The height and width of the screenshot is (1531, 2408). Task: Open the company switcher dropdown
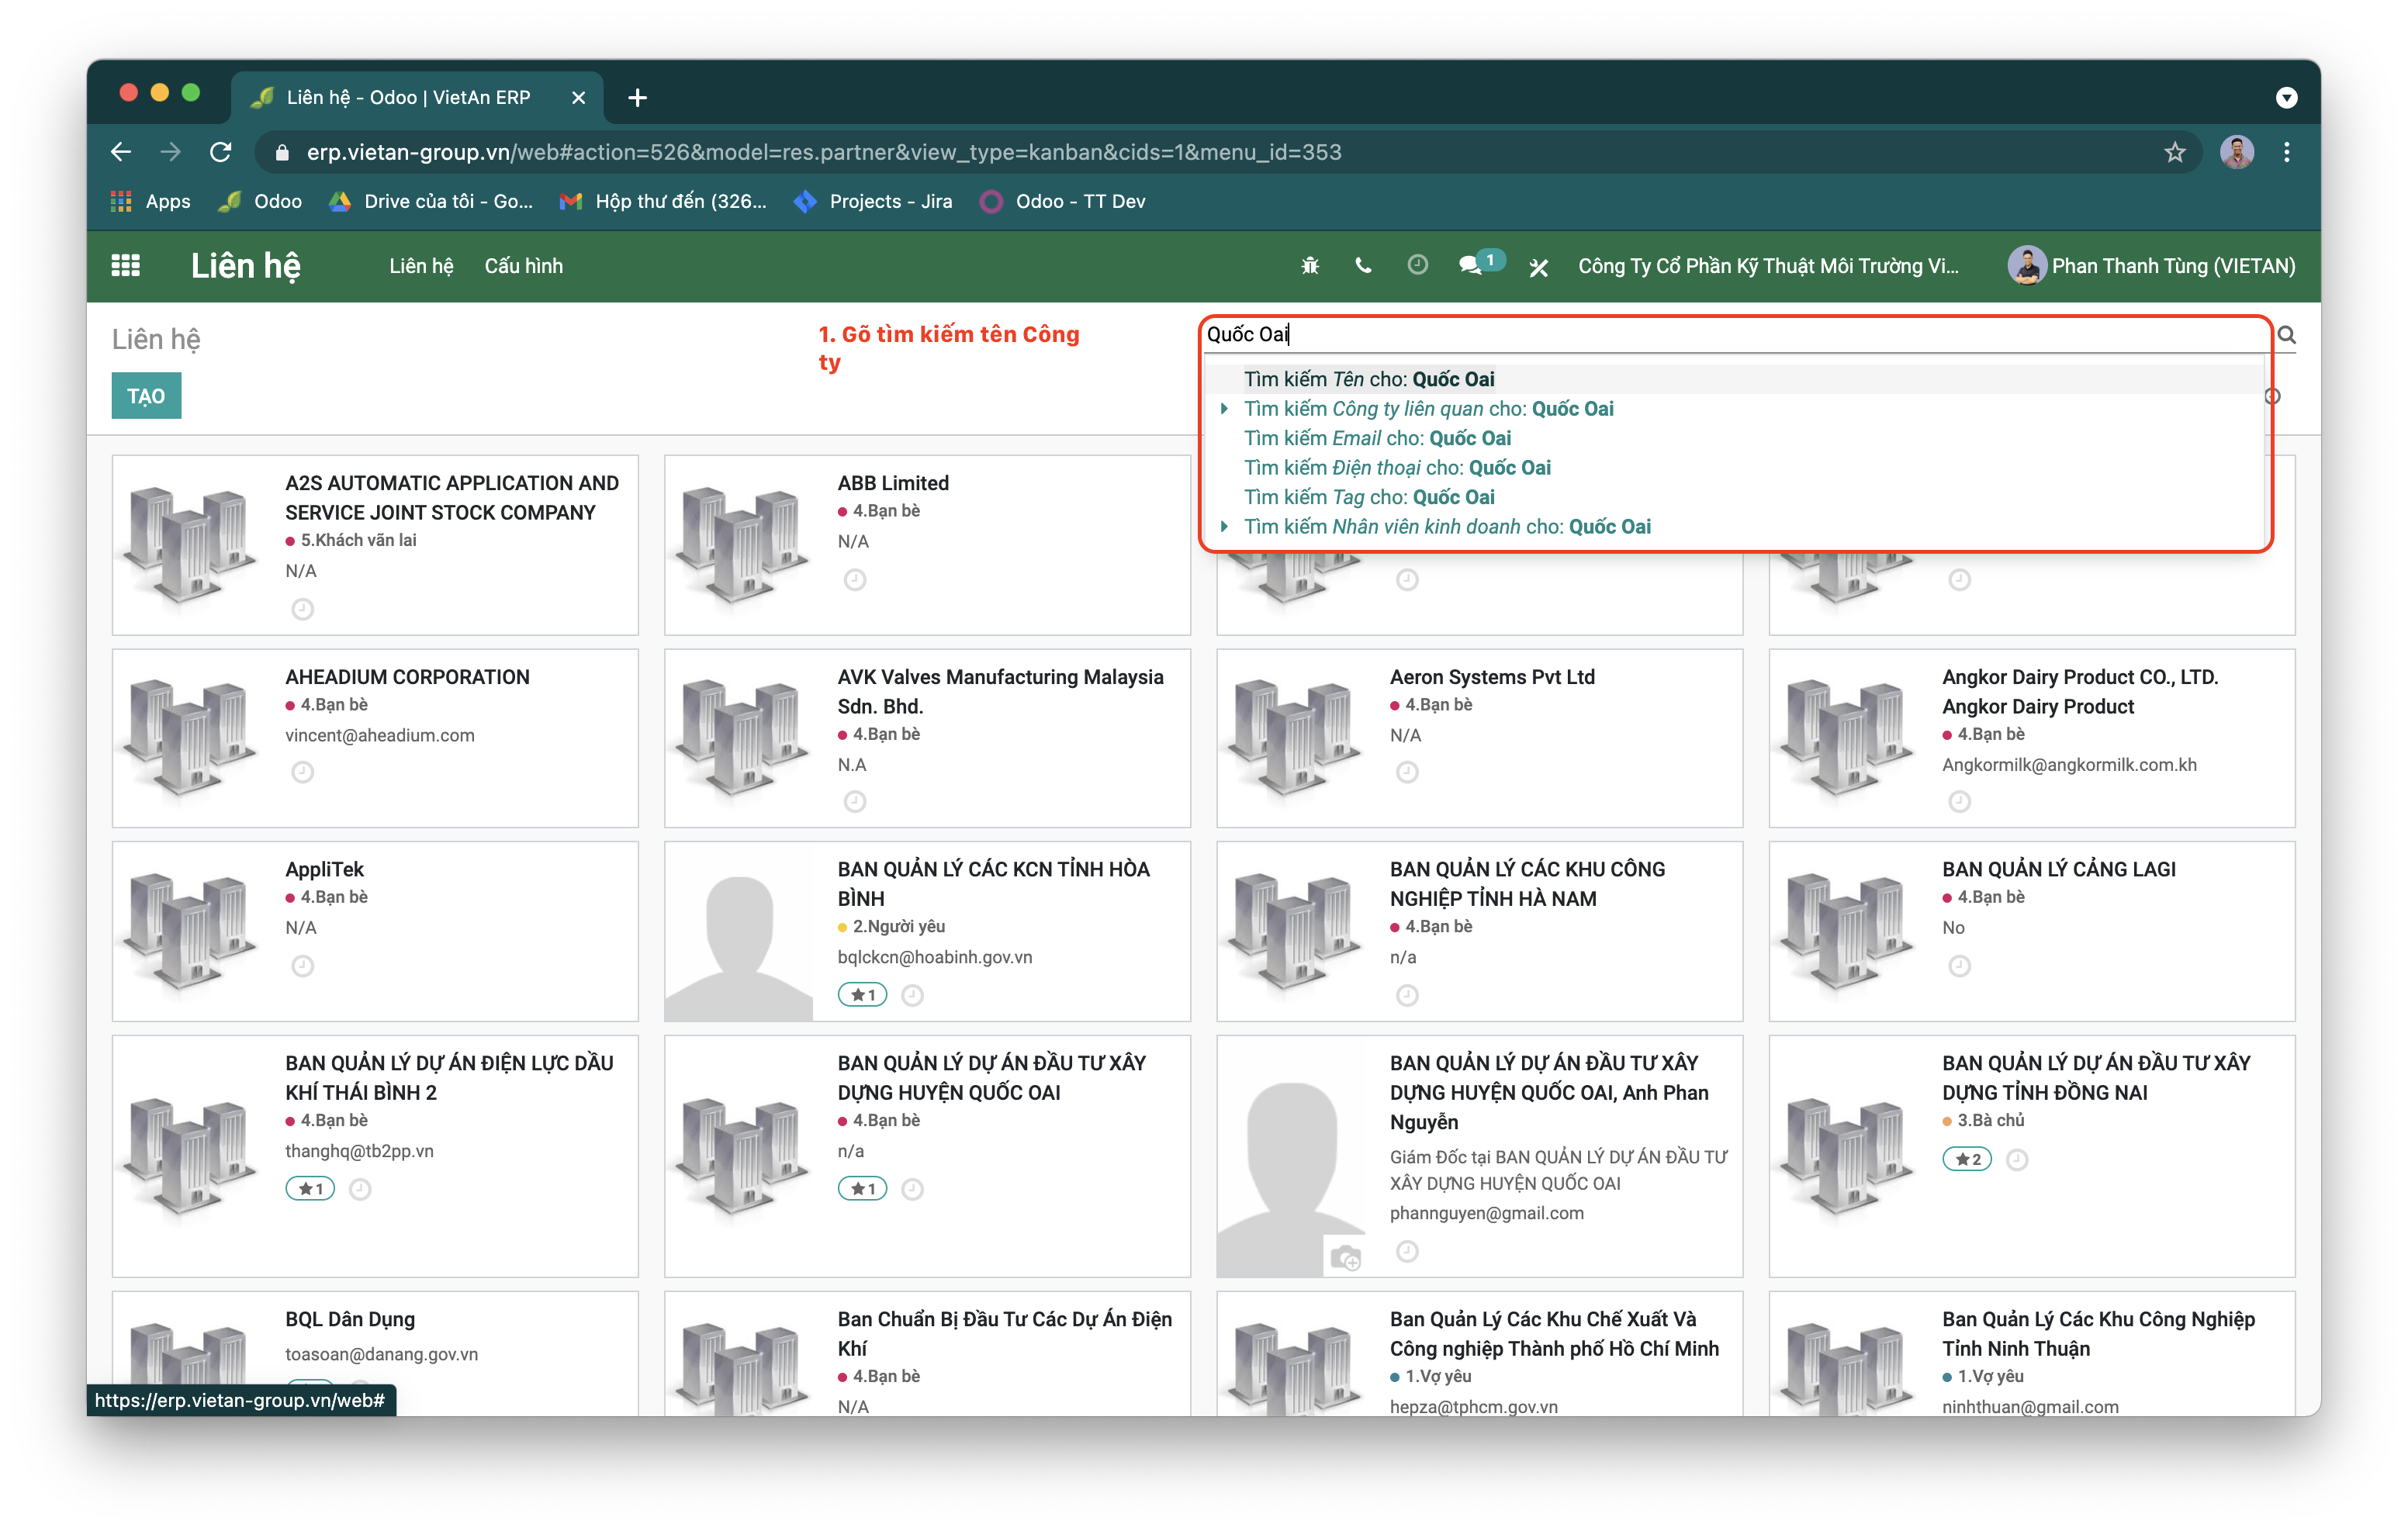point(1767,266)
